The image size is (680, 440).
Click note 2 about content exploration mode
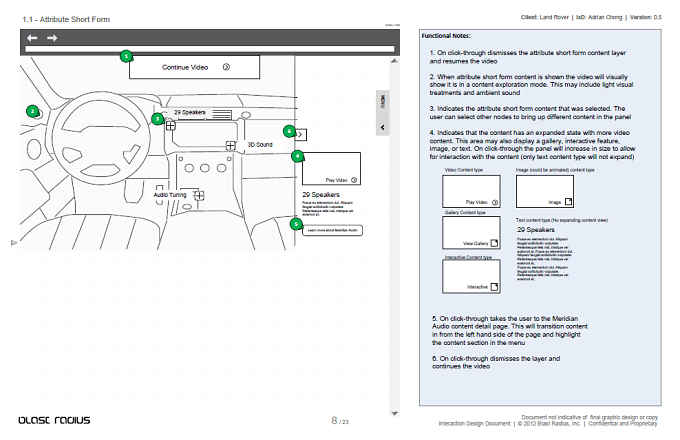pyautogui.click(x=531, y=85)
